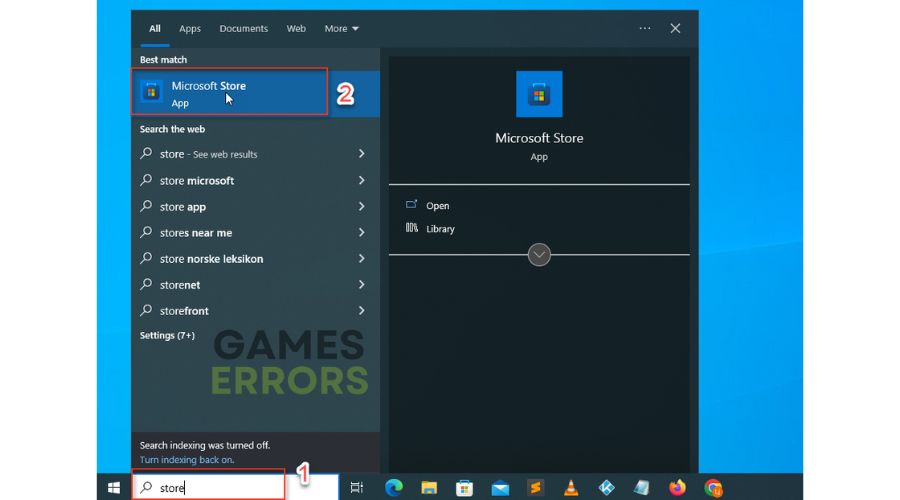Screen dimensions: 900x500
Task: Open Microsoft Edge from the taskbar
Action: 394,487
